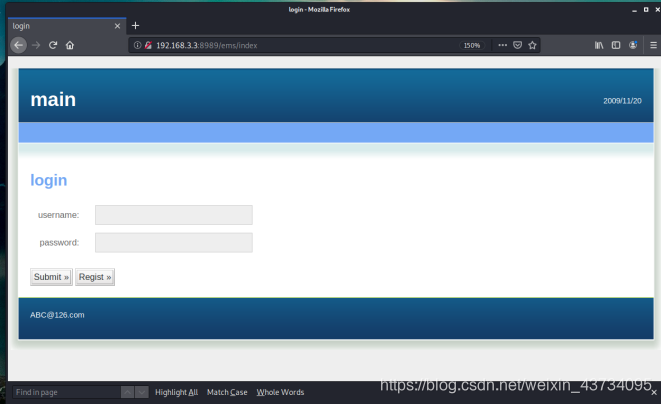662x404 pixels.
Task: Click the Regist button
Action: pos(95,277)
